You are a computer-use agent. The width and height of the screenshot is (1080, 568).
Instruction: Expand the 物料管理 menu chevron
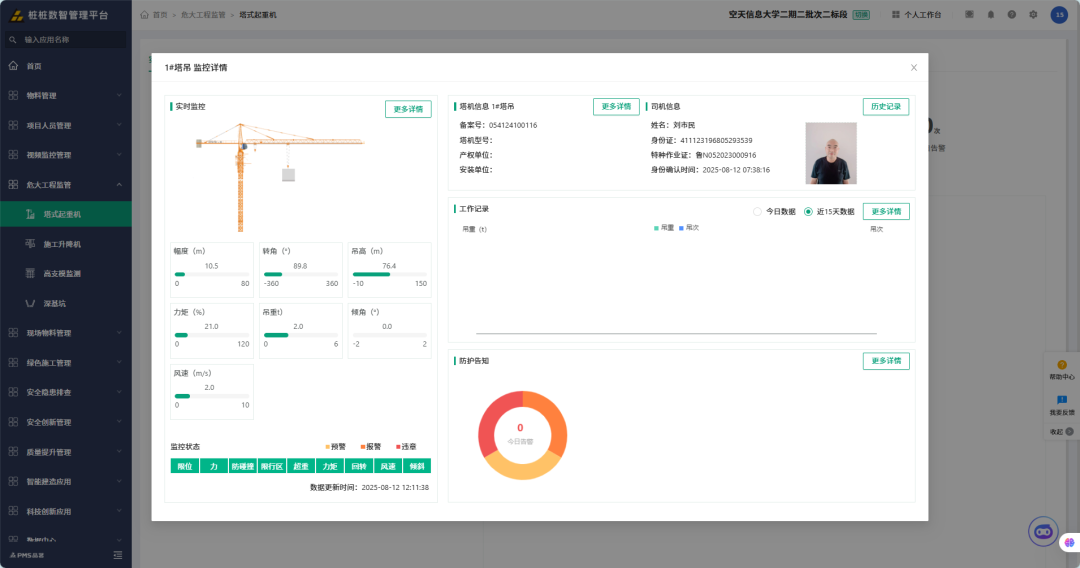119,96
